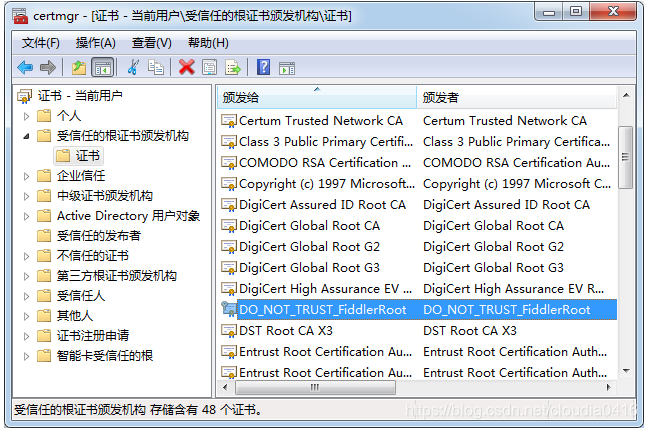648x429 pixels.
Task: Collapse the 受信任的根证书颁发机构 node
Action: point(26,136)
